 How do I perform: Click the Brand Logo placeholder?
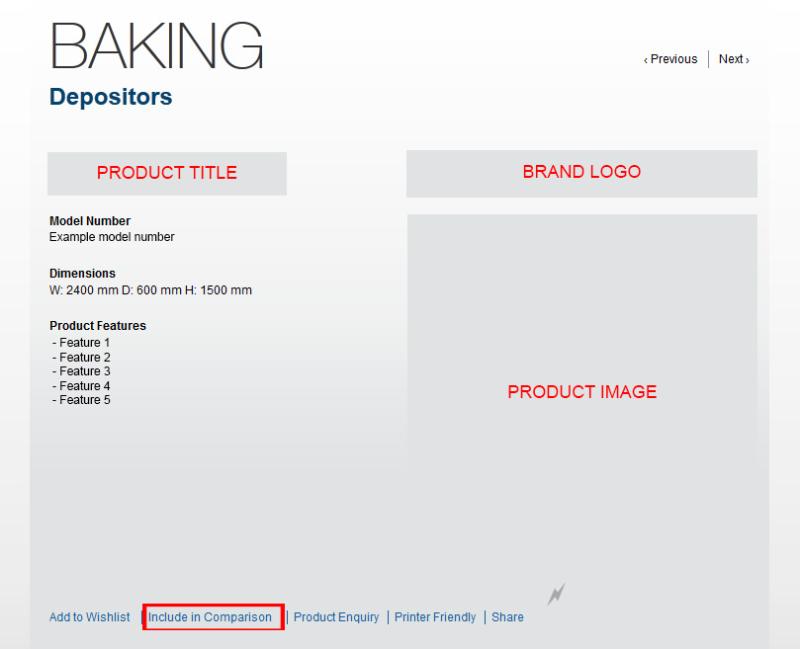coord(581,172)
